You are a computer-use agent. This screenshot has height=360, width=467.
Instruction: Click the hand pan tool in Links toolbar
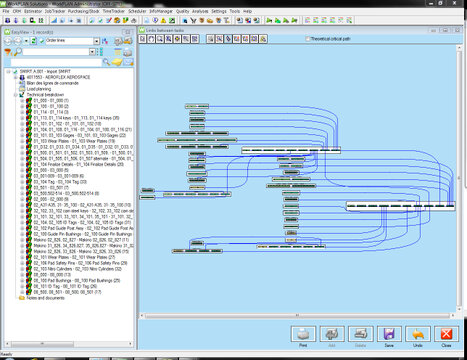[x=151, y=39]
